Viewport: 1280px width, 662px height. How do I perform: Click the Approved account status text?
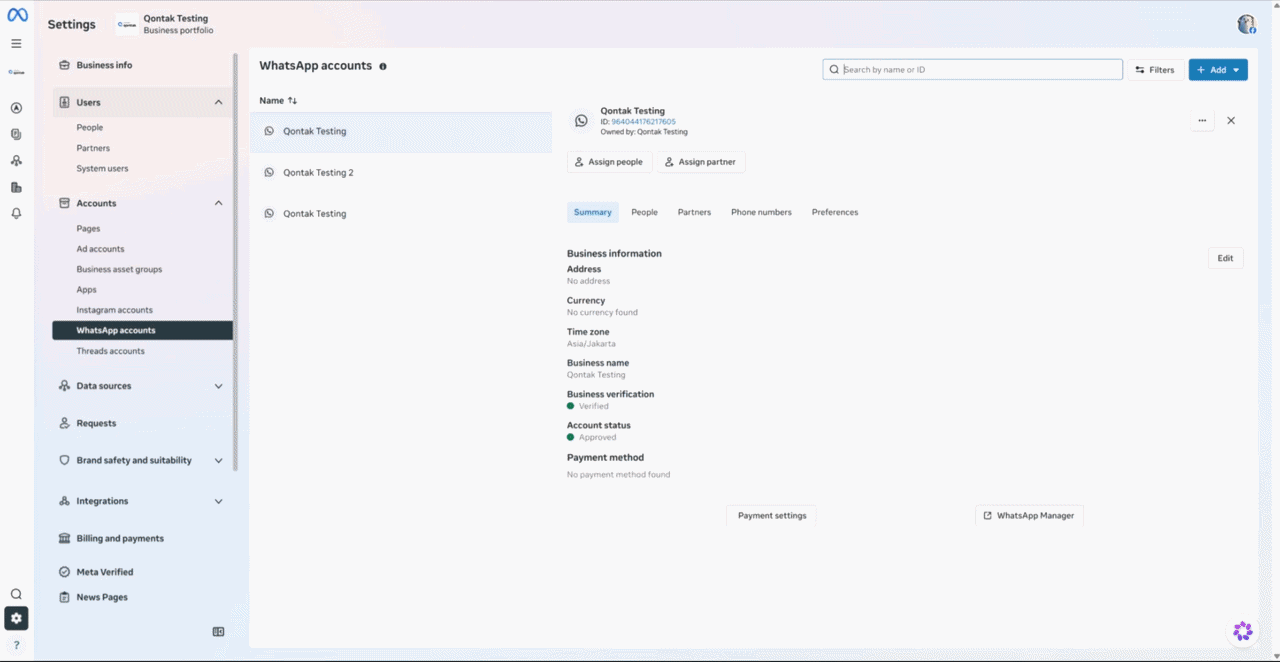pyautogui.click(x=597, y=437)
